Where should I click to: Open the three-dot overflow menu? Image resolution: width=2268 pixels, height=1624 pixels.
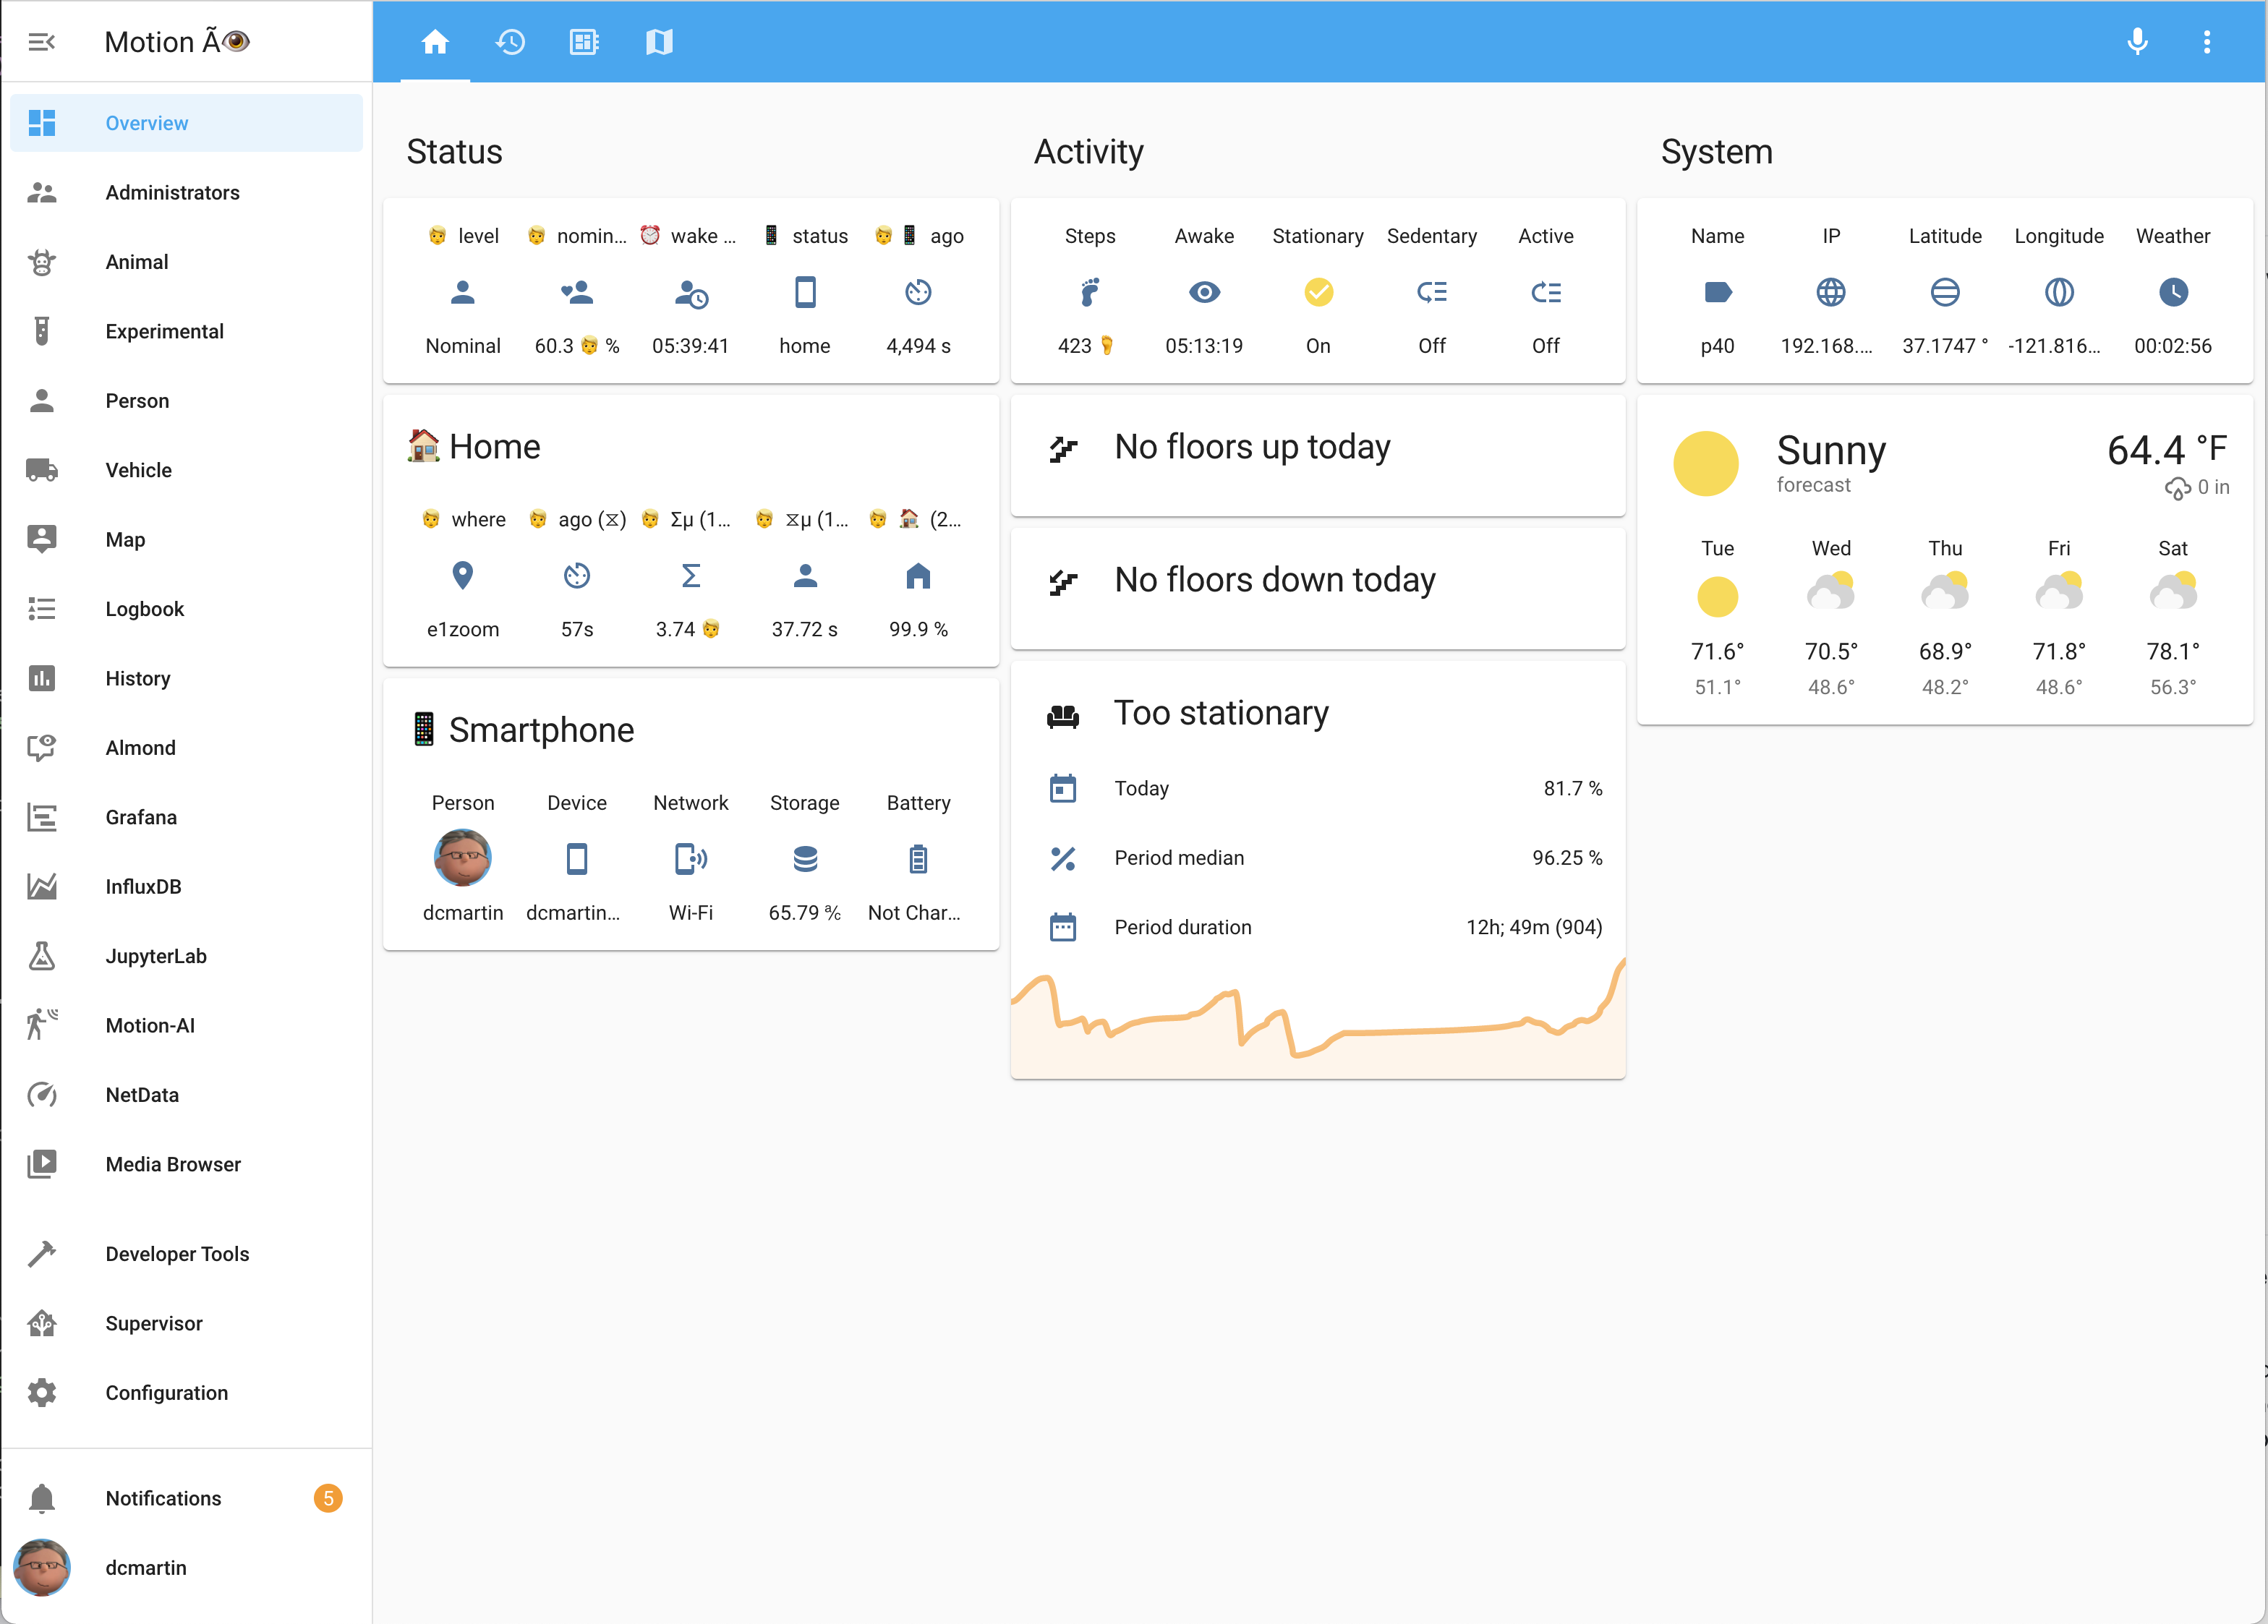(x=2206, y=42)
